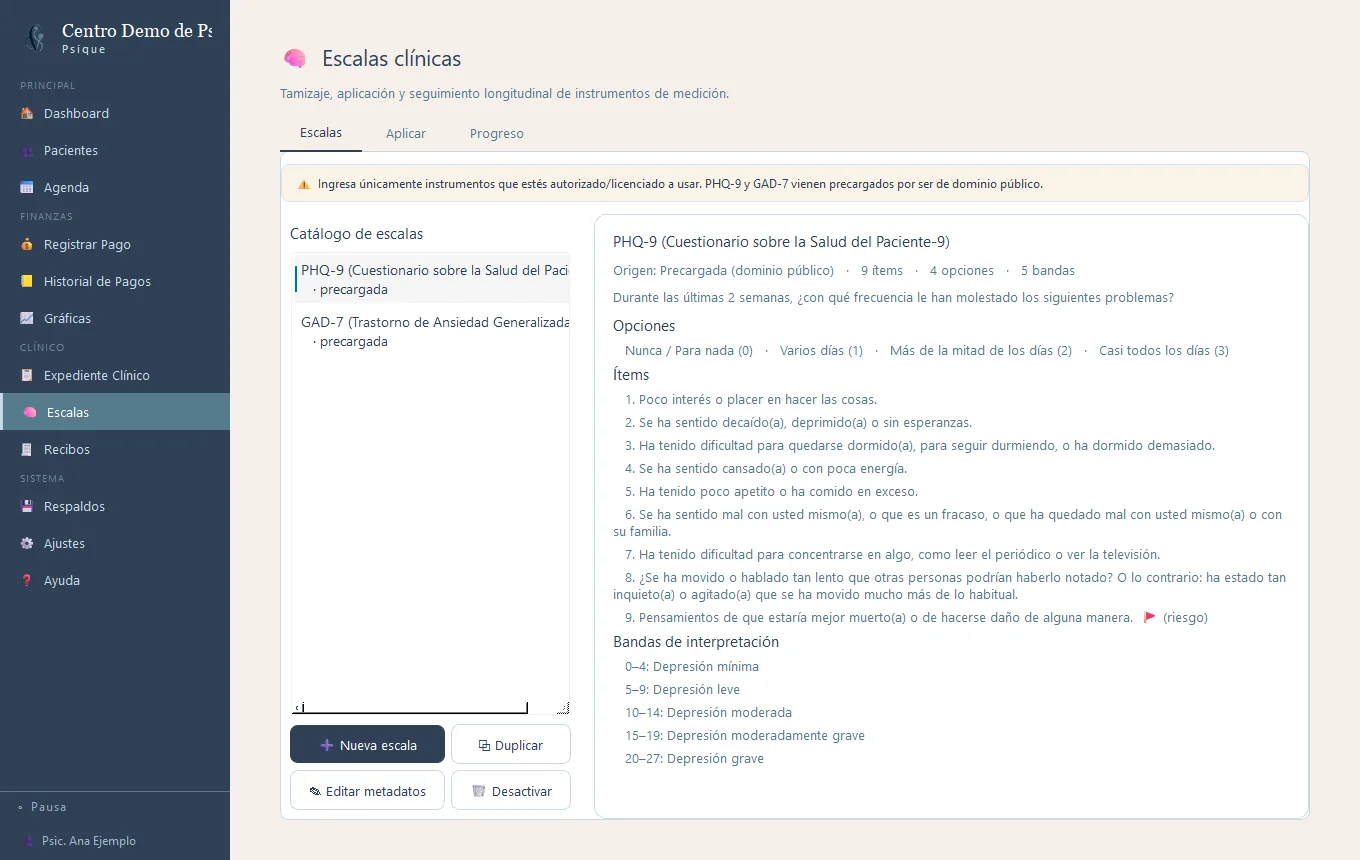1360x860 pixels.
Task: Click item 4 'cansado(a) o con poca energía'
Action: coord(765,469)
